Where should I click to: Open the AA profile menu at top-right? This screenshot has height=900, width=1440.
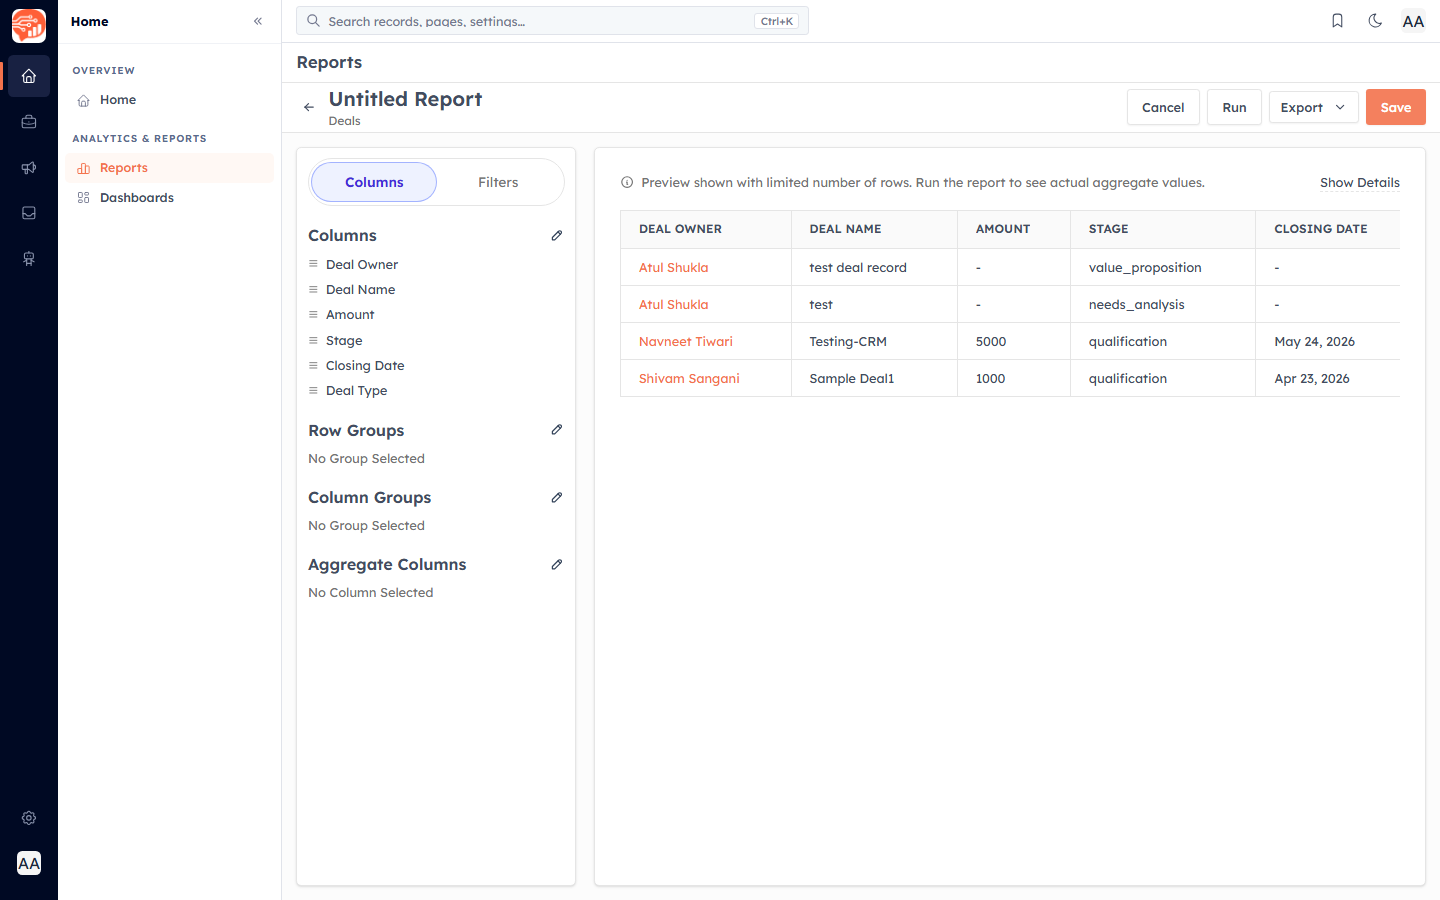(1413, 21)
